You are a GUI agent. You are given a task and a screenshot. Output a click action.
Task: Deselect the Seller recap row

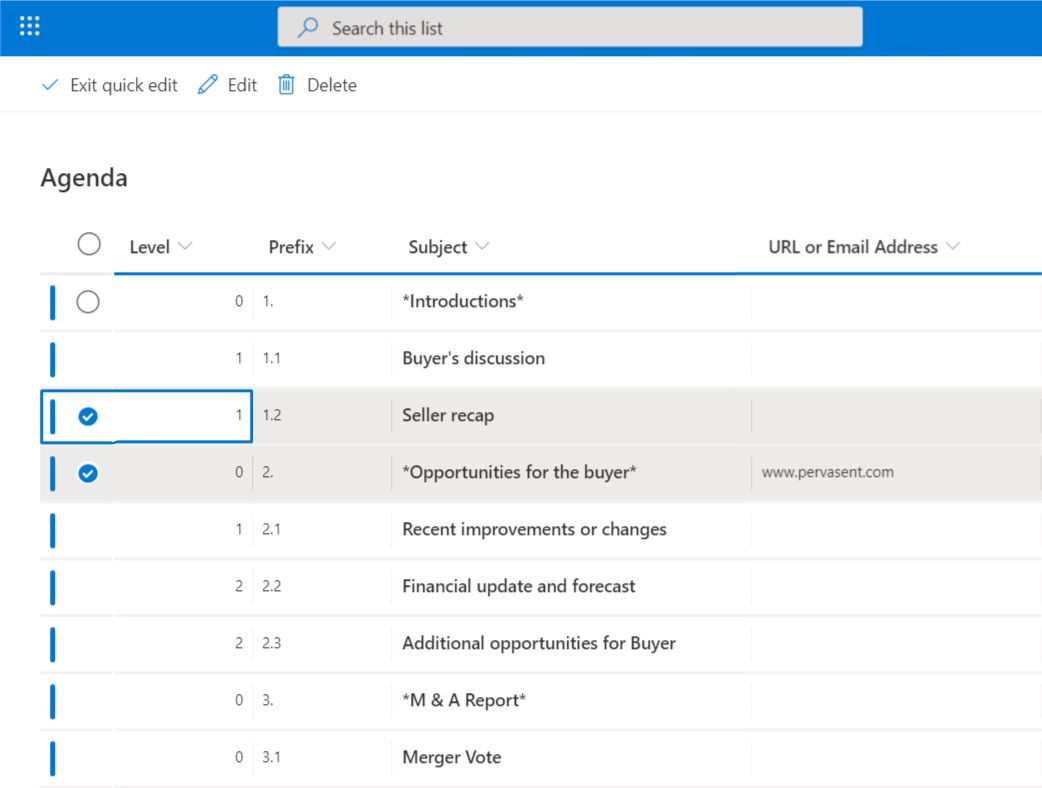click(x=88, y=416)
